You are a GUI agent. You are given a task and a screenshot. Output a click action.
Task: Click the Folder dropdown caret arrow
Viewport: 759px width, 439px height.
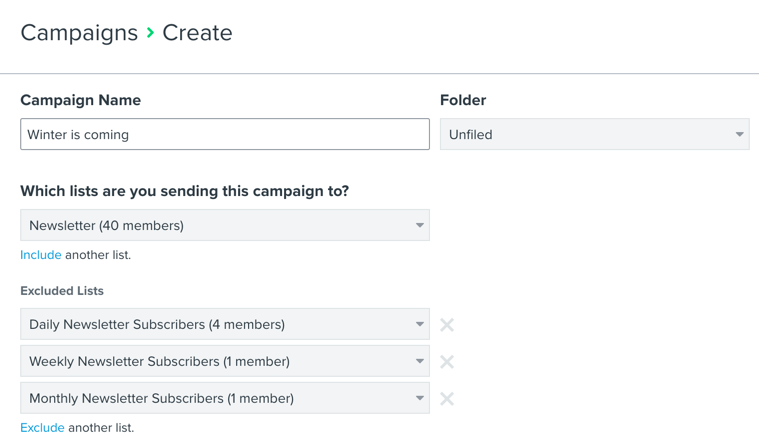(739, 134)
